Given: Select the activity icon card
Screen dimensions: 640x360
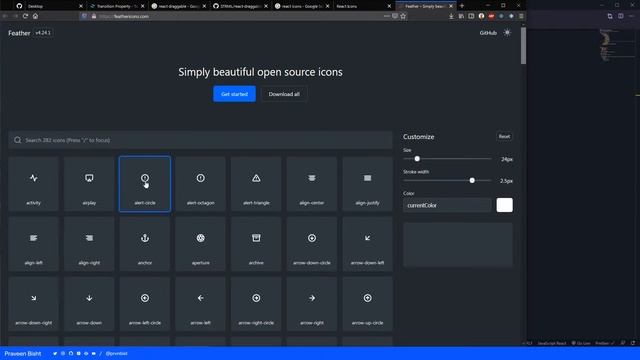Looking at the screenshot, I should (x=33, y=184).
